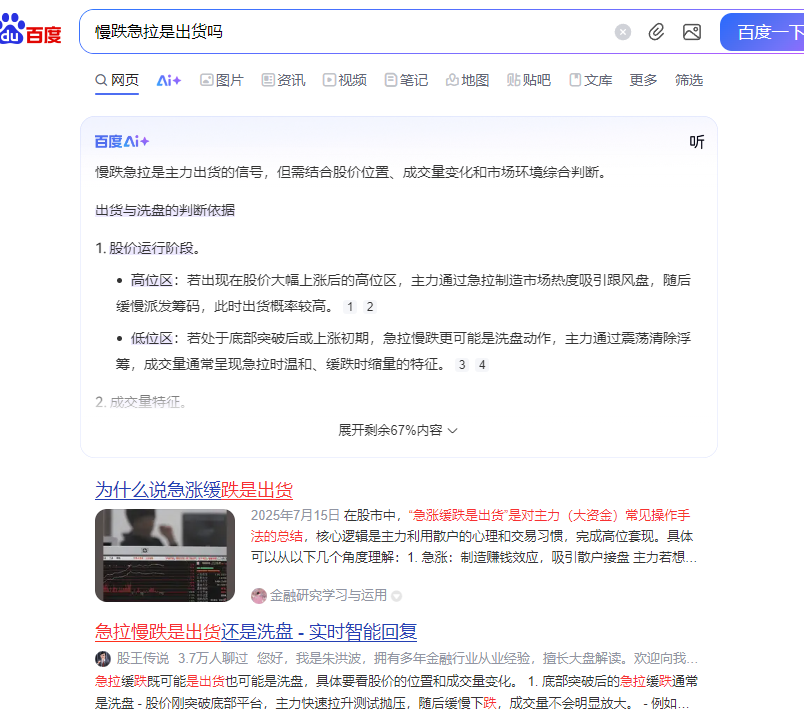Click the 金融研究学习与运用 avatar icon
Viewport: 804px width, 715px height.
click(258, 595)
